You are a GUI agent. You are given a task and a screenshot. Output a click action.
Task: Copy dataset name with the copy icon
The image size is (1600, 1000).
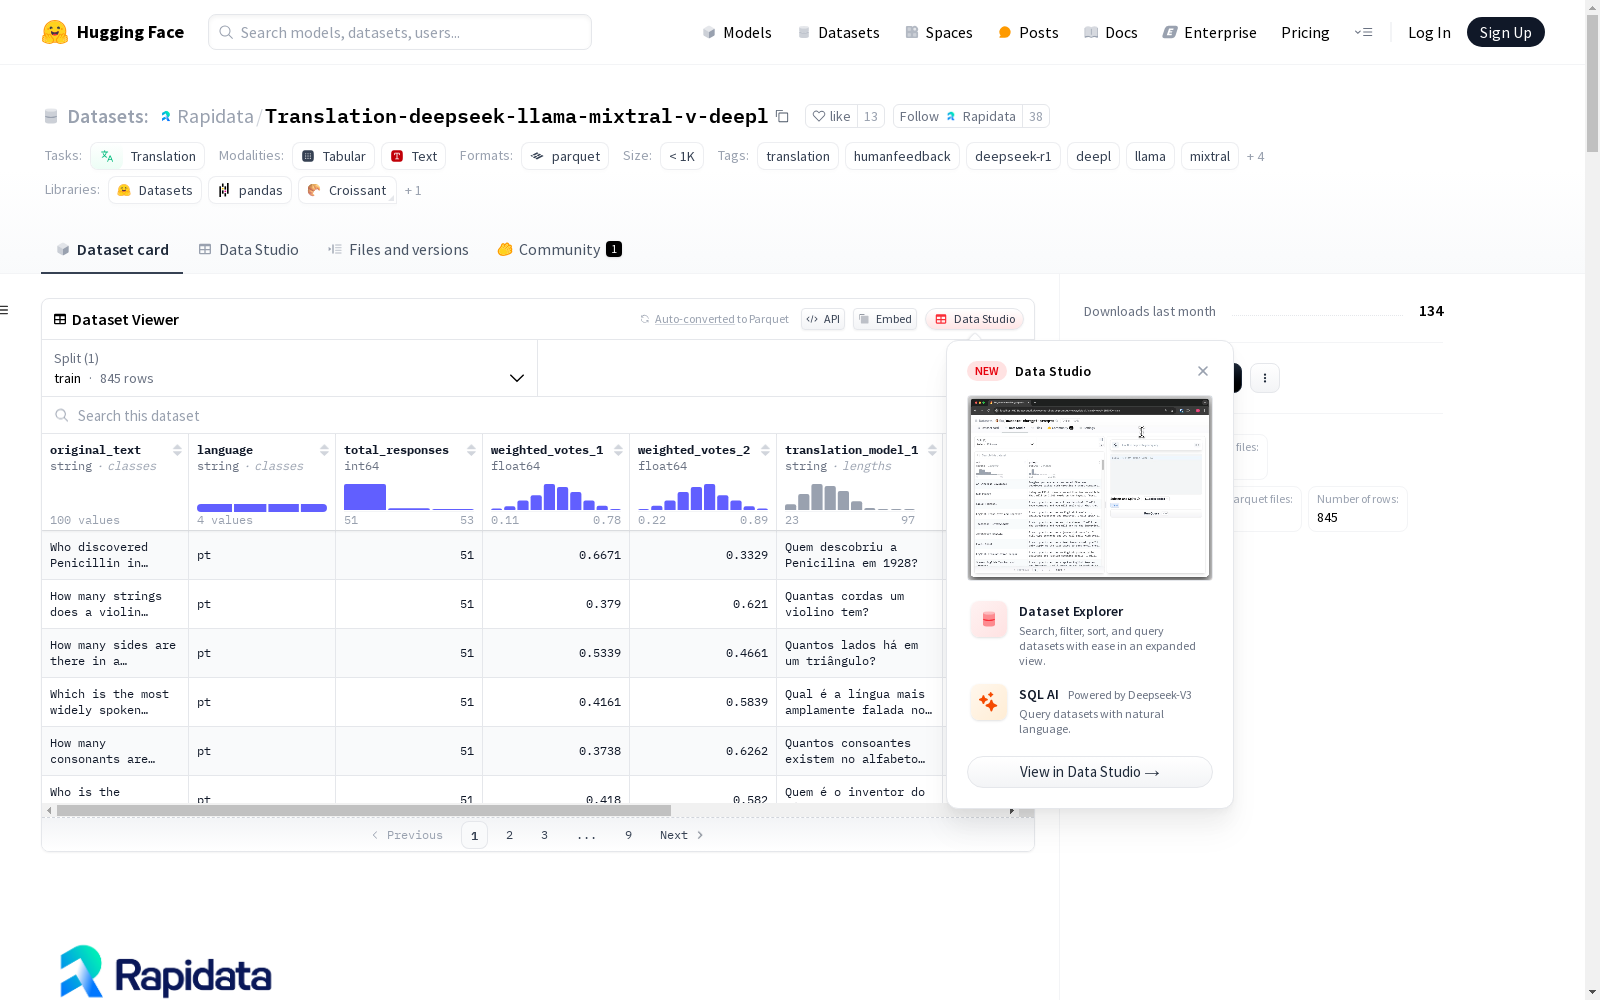tap(783, 116)
